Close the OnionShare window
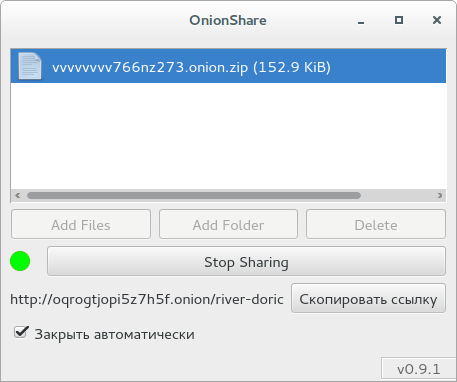Viewport: 457px width, 382px height. pos(437,20)
